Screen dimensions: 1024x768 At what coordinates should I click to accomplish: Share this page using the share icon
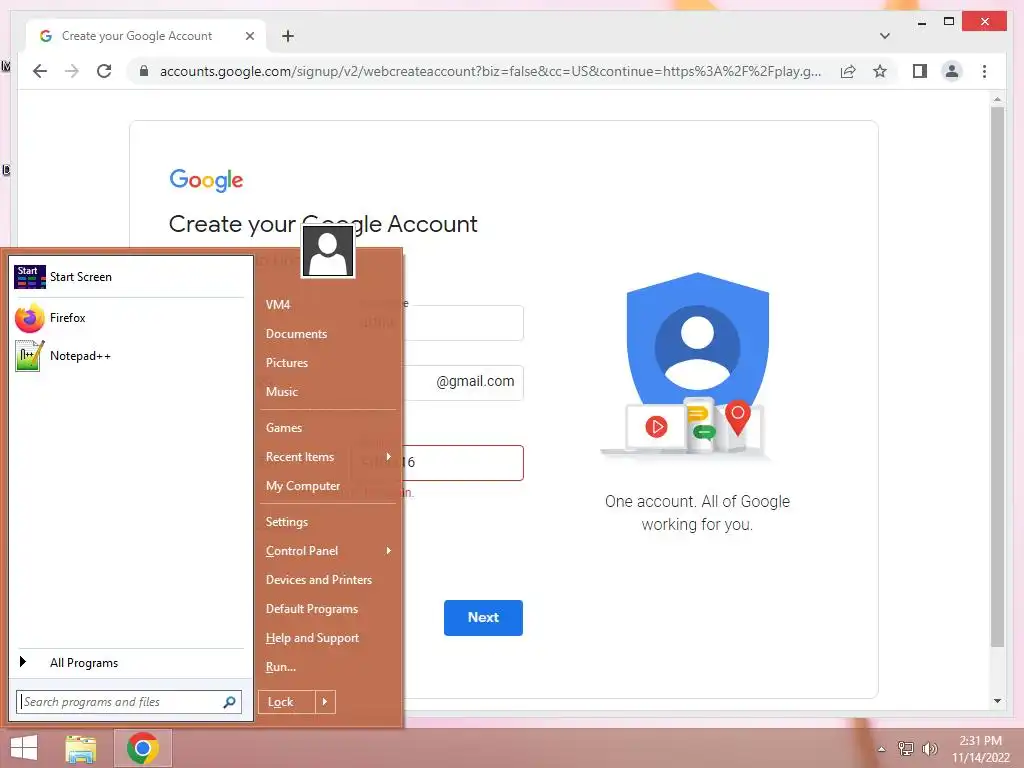coord(848,71)
